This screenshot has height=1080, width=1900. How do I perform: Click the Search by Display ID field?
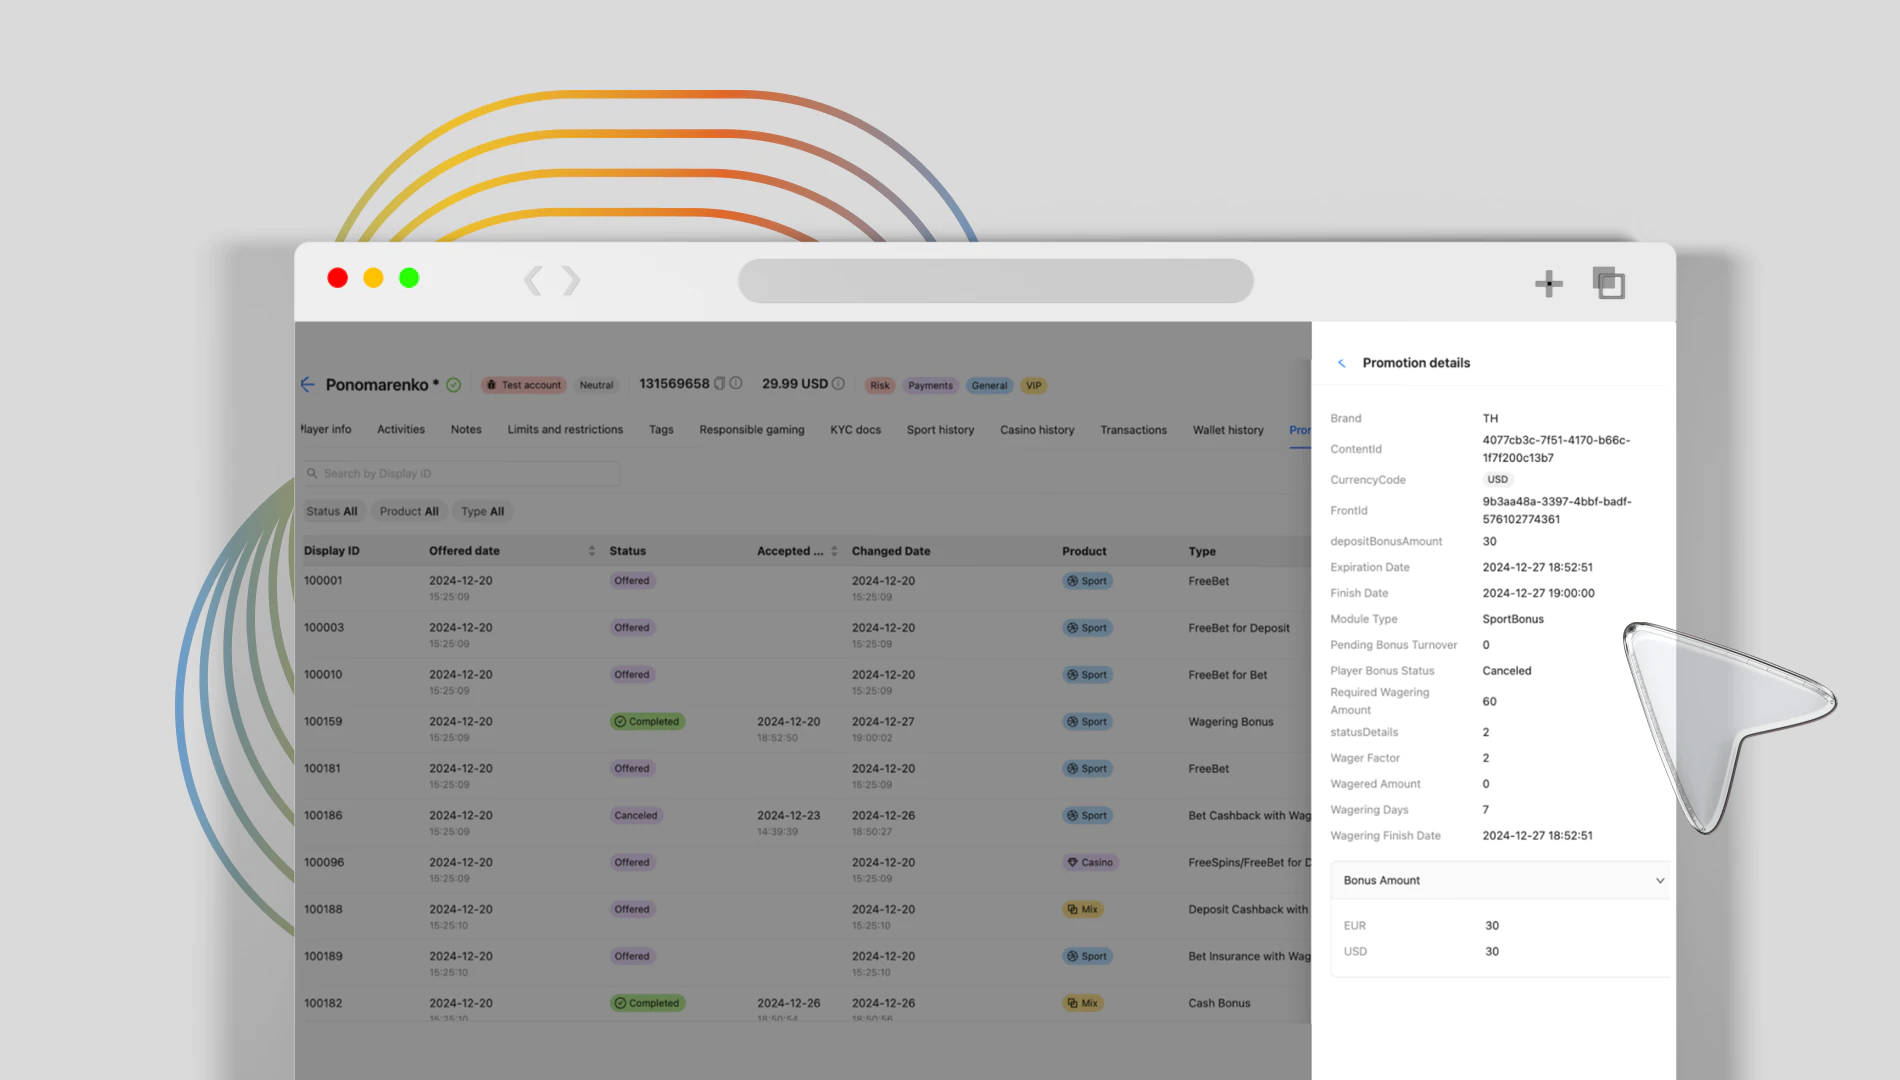pyautogui.click(x=462, y=474)
